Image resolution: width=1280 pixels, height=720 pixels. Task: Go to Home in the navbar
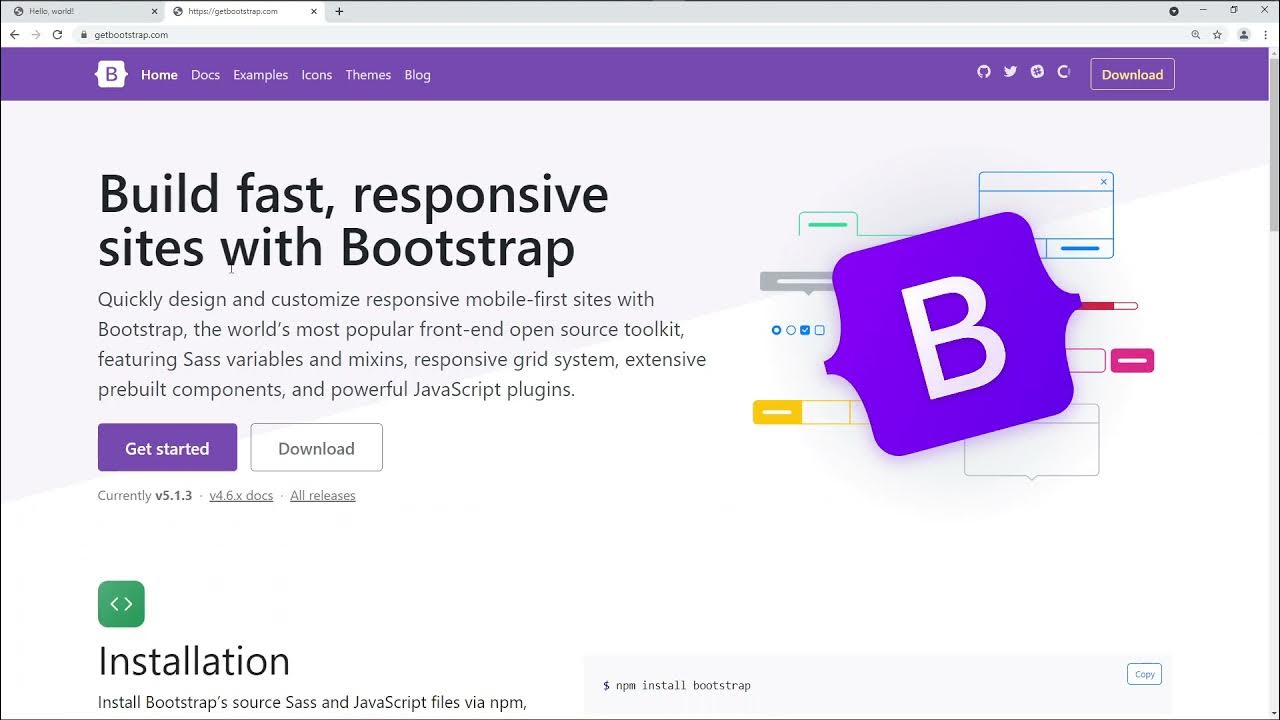point(159,75)
